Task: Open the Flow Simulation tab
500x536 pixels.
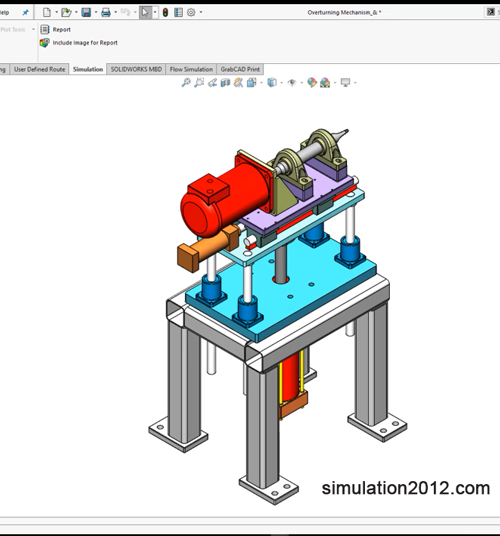Action: click(x=191, y=69)
